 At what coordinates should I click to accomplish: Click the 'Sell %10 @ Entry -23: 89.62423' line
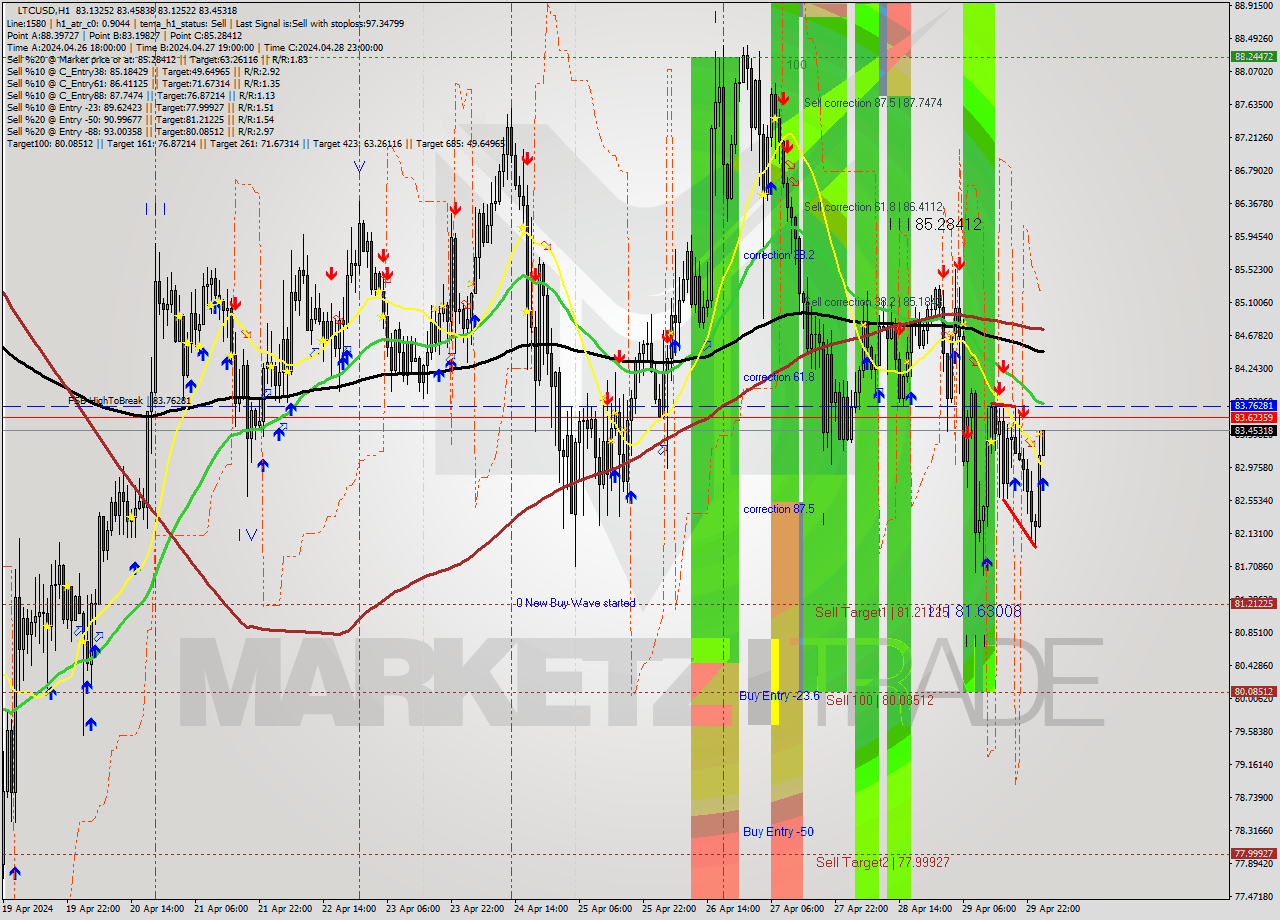pyautogui.click(x=142, y=108)
